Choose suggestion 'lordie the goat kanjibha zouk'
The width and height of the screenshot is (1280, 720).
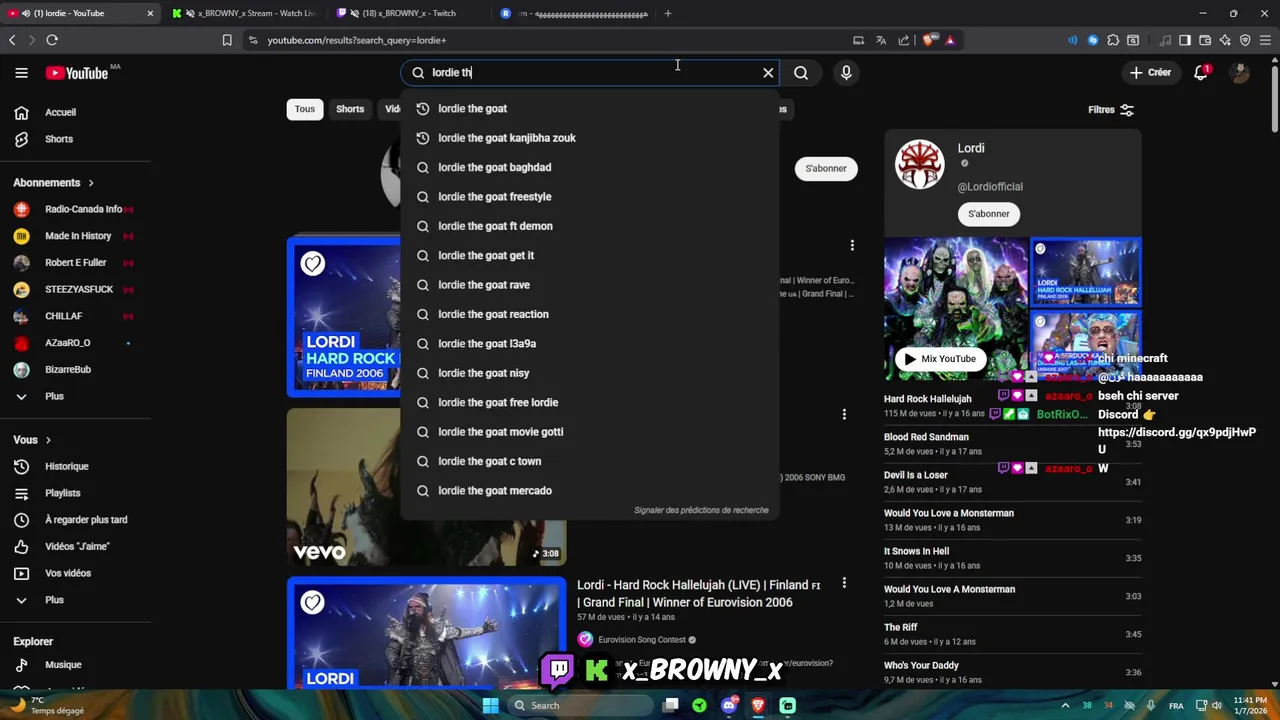point(589,138)
